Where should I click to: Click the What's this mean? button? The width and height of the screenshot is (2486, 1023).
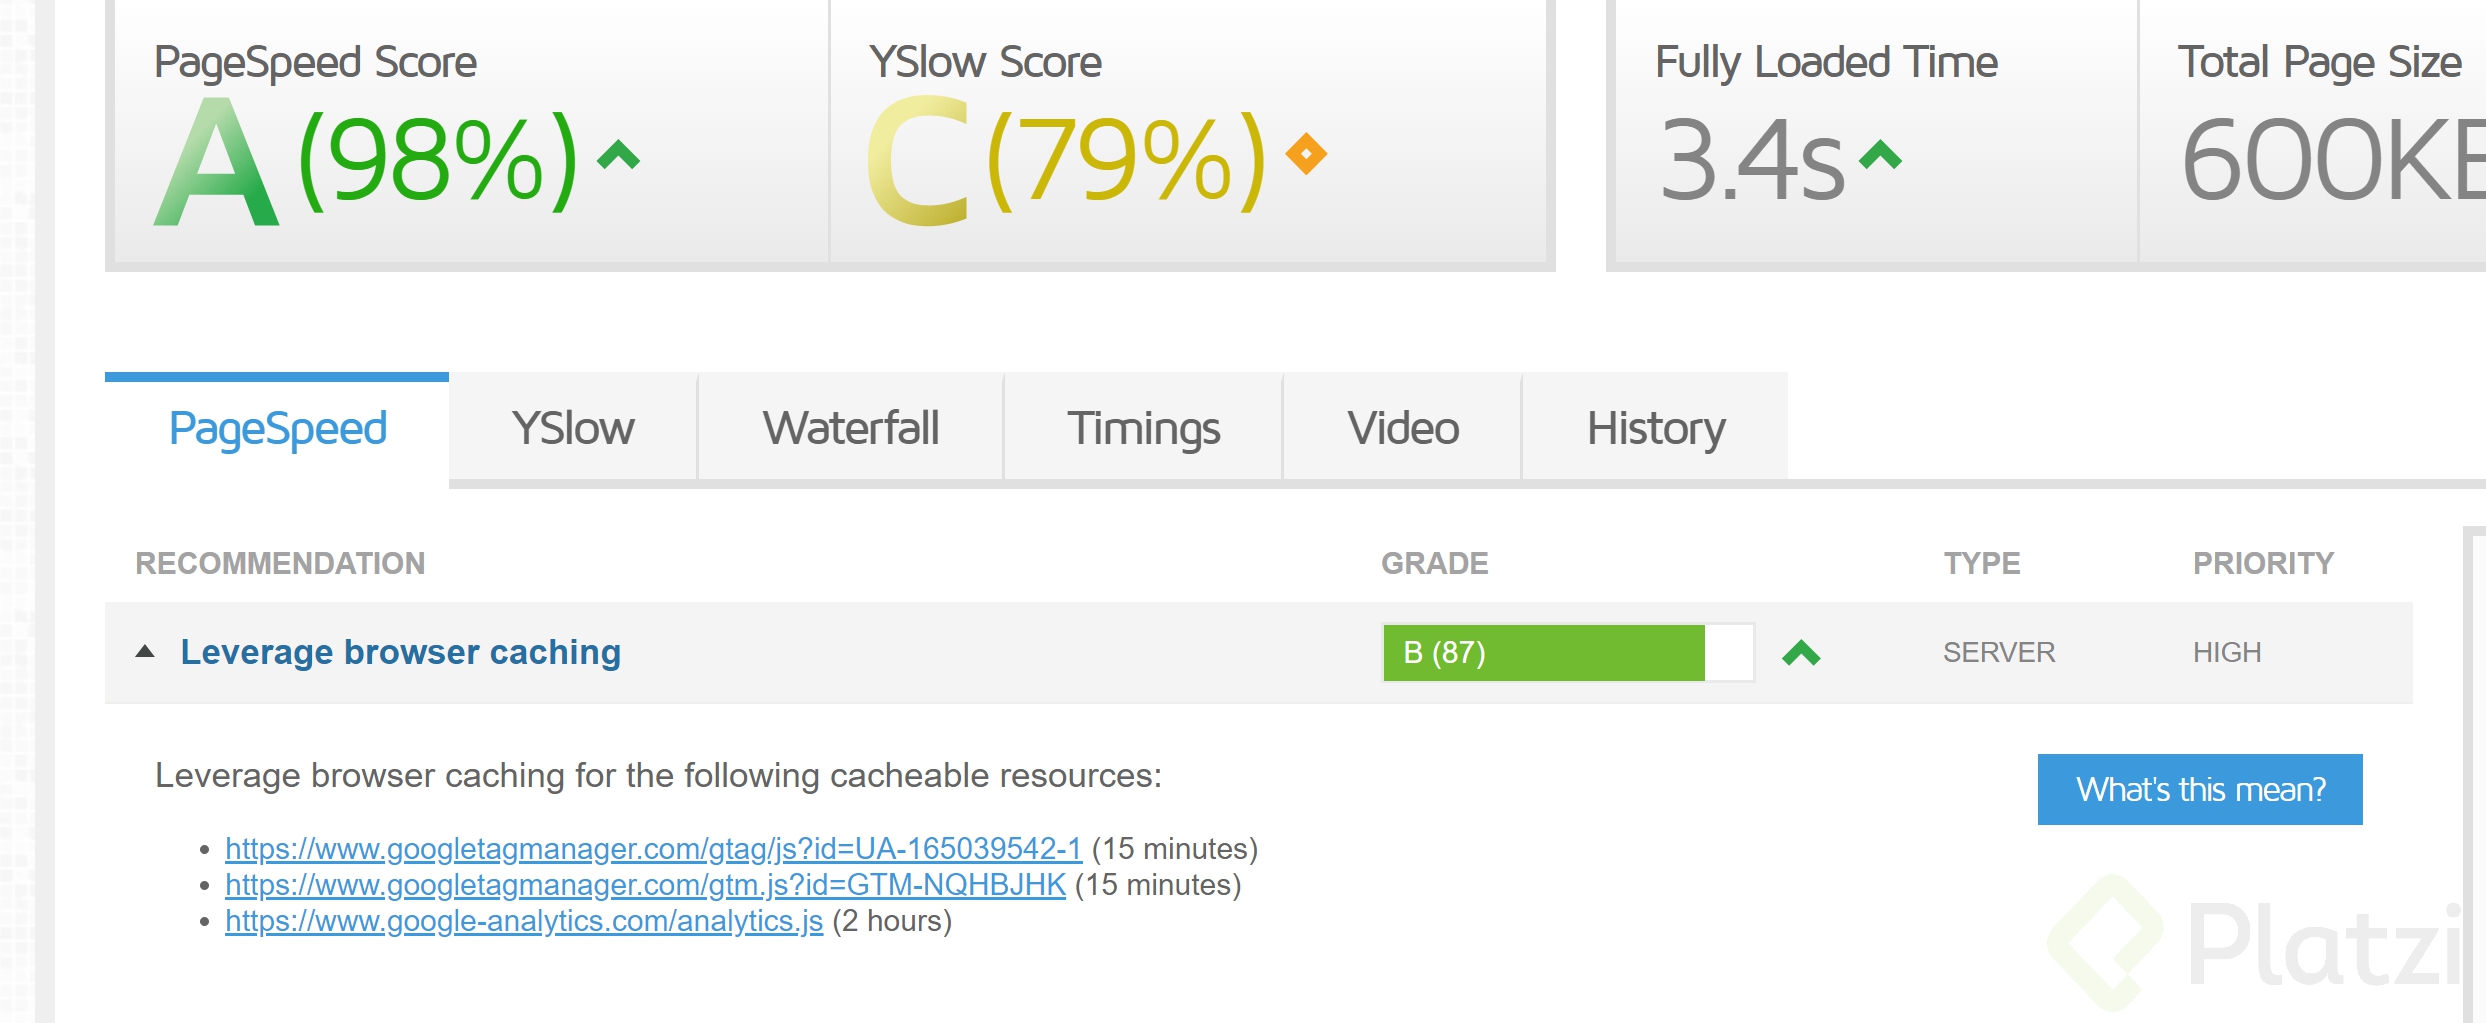(x=2200, y=789)
